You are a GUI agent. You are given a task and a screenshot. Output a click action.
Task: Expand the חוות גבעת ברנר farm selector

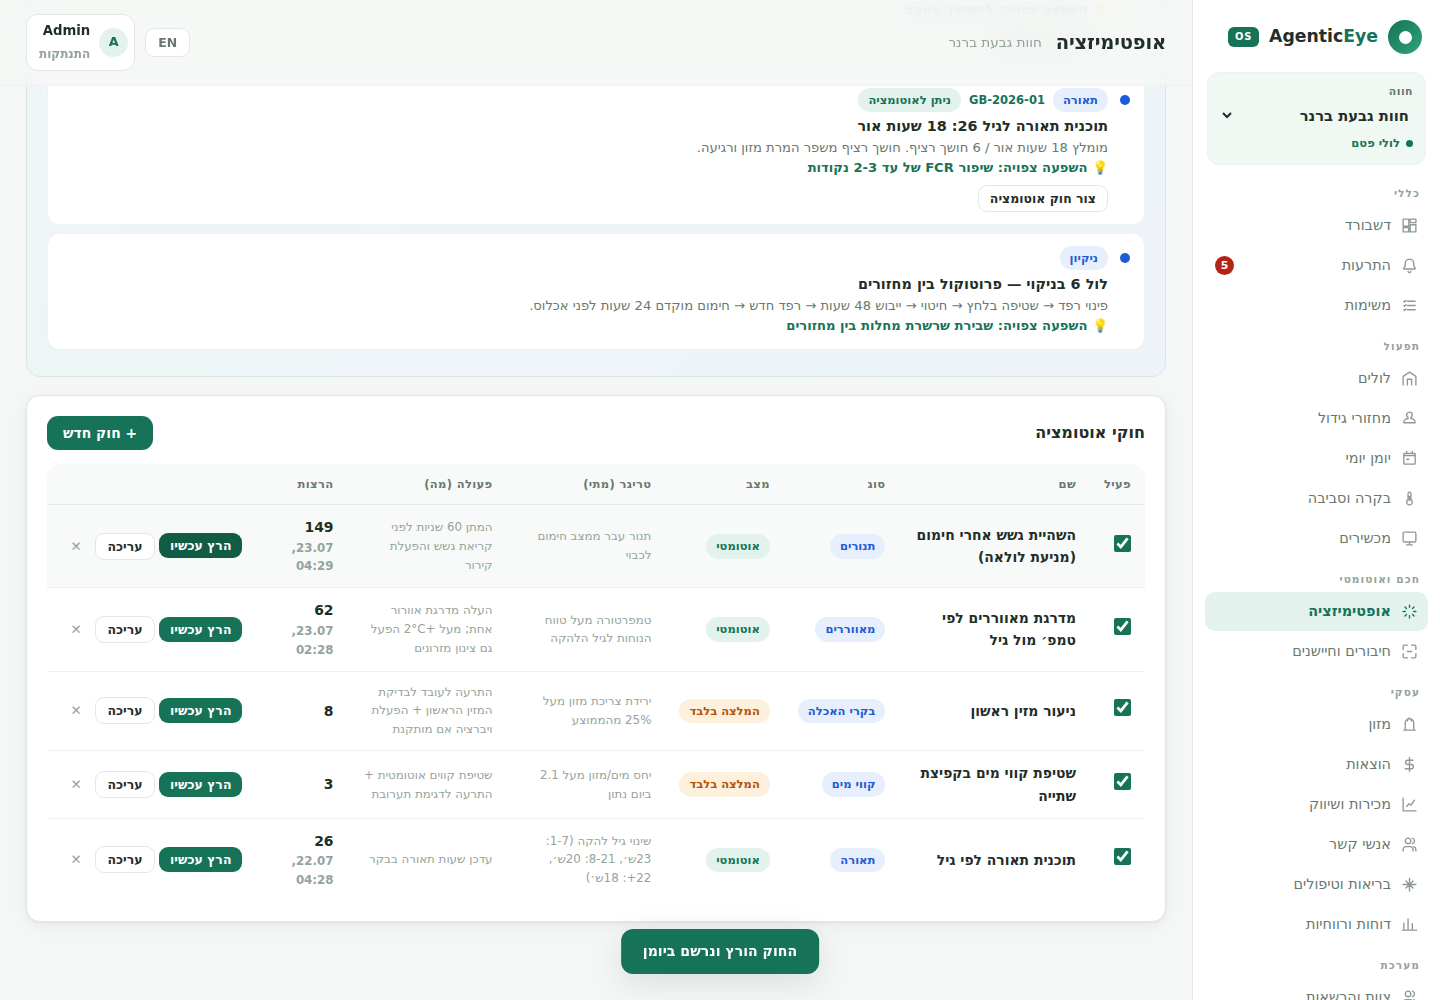[1316, 118]
